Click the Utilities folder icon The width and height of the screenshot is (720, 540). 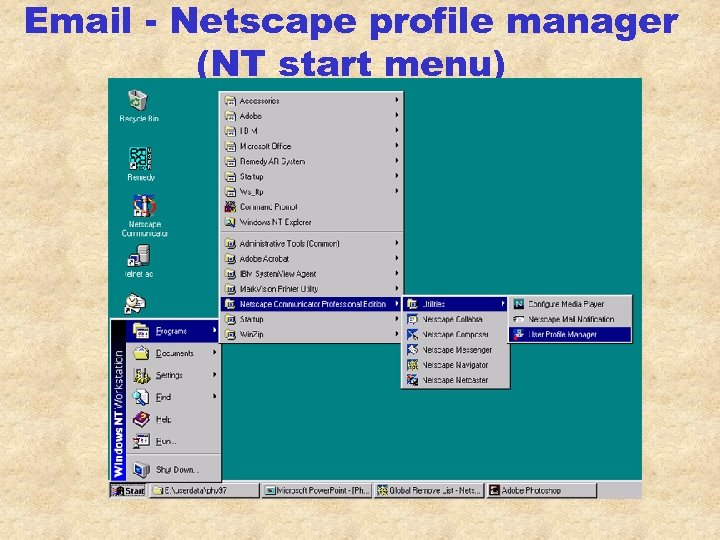(412, 304)
